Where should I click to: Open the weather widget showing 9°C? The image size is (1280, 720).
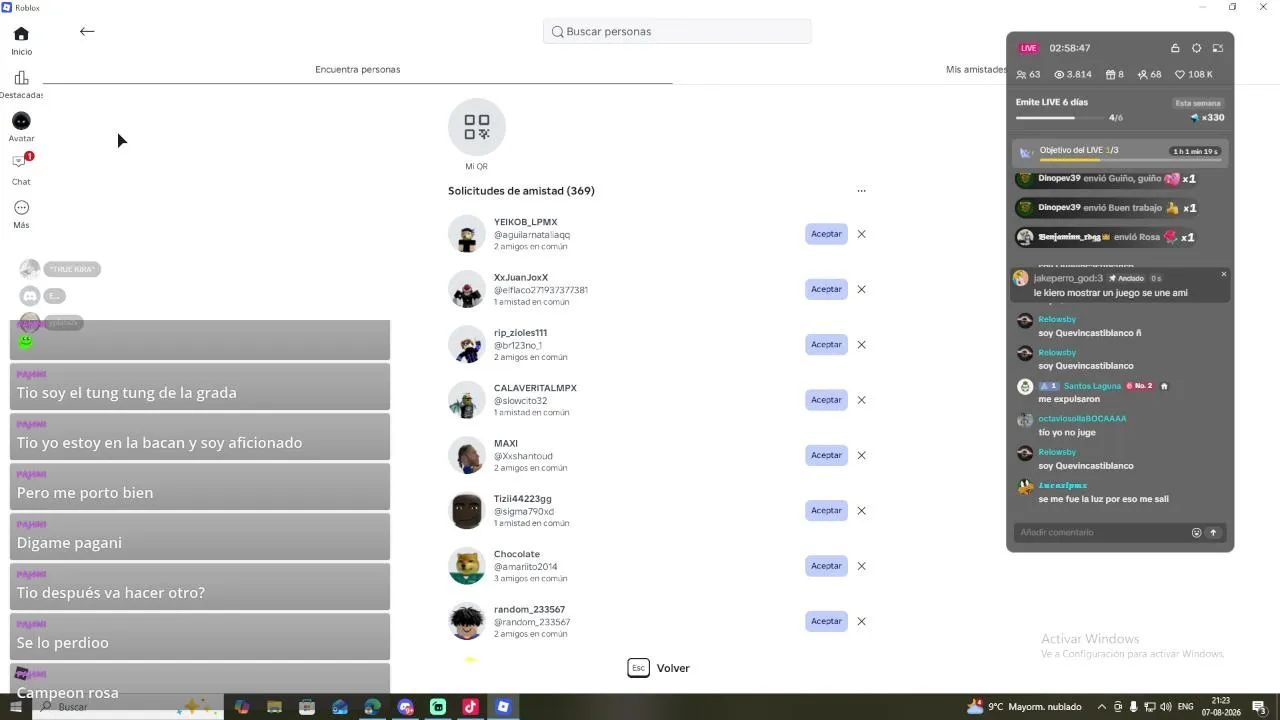coord(1024,707)
